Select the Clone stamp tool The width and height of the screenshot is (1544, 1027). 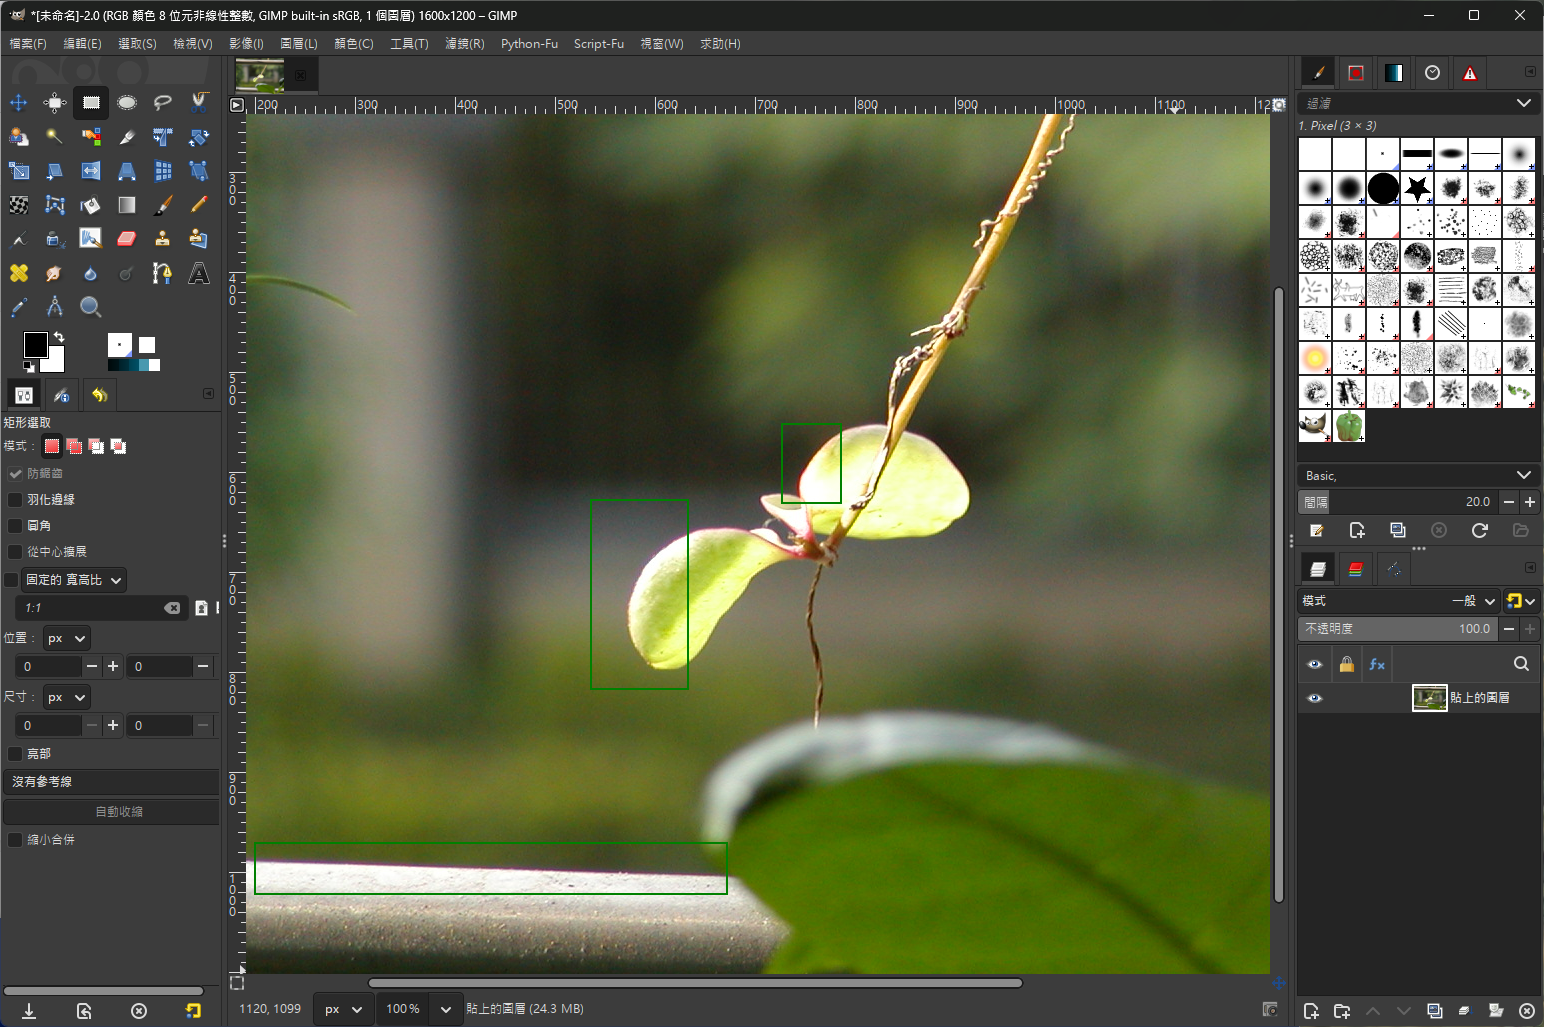tap(163, 238)
